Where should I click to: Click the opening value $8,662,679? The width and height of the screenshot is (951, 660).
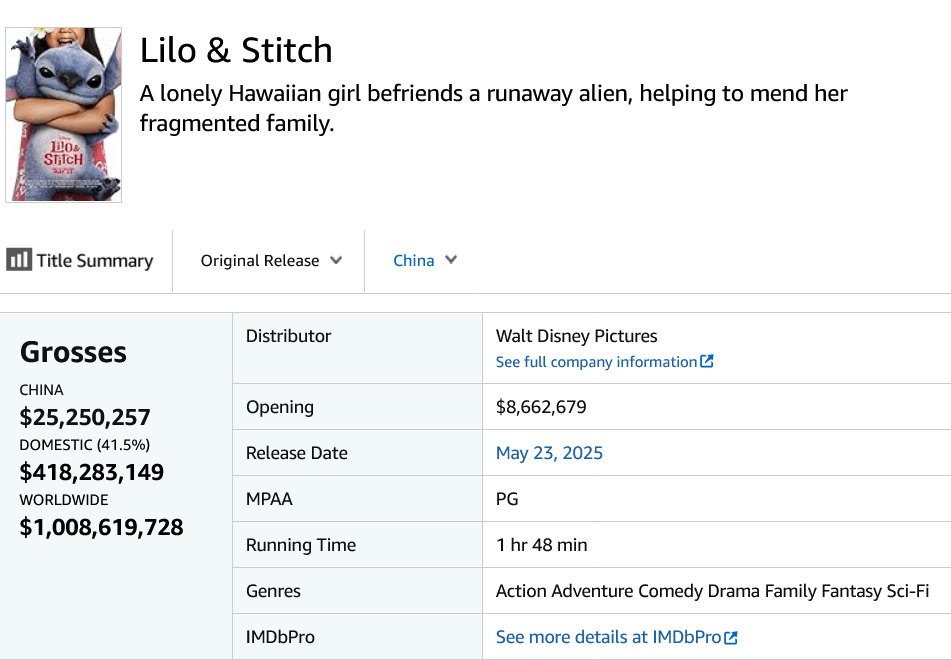click(x=541, y=407)
